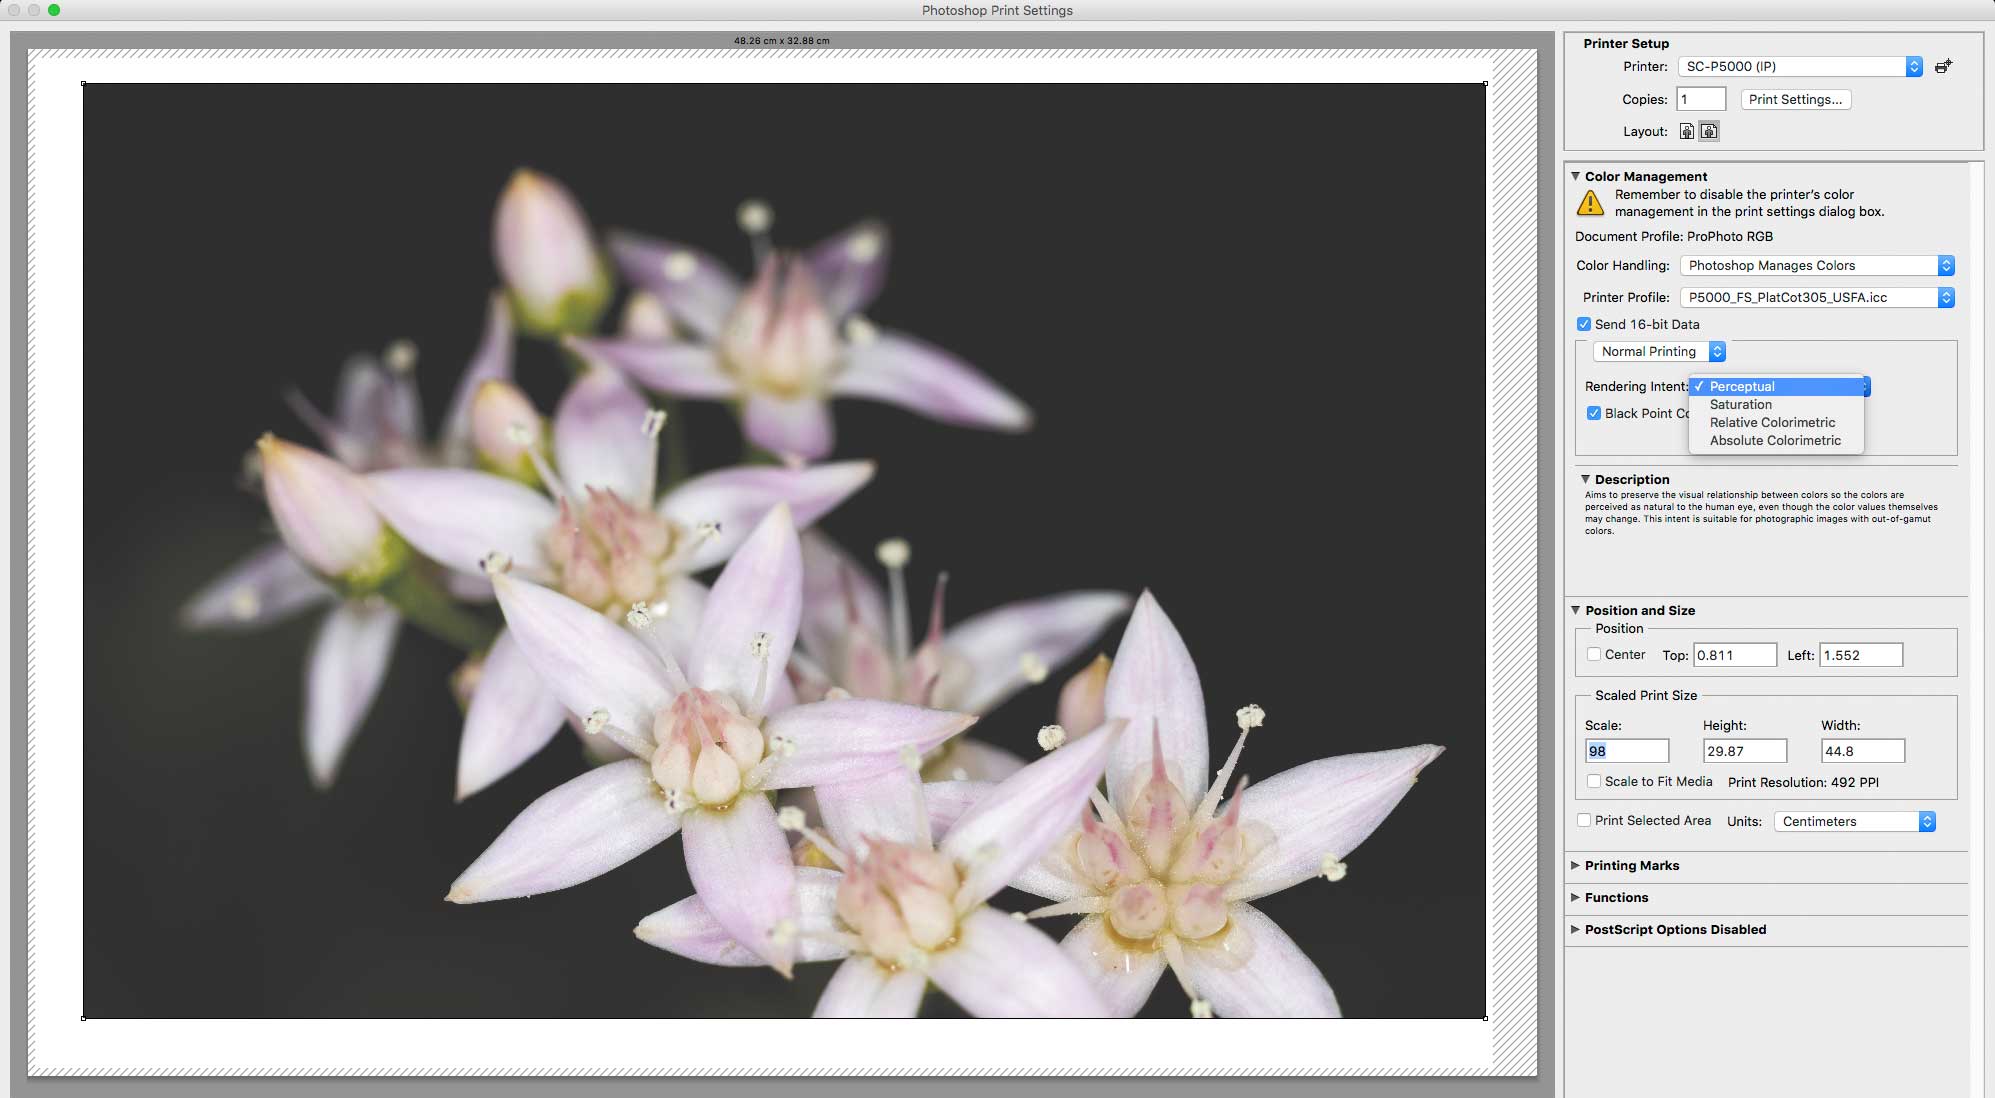
Task: Click the Print Settings... button
Action: click(x=1796, y=100)
